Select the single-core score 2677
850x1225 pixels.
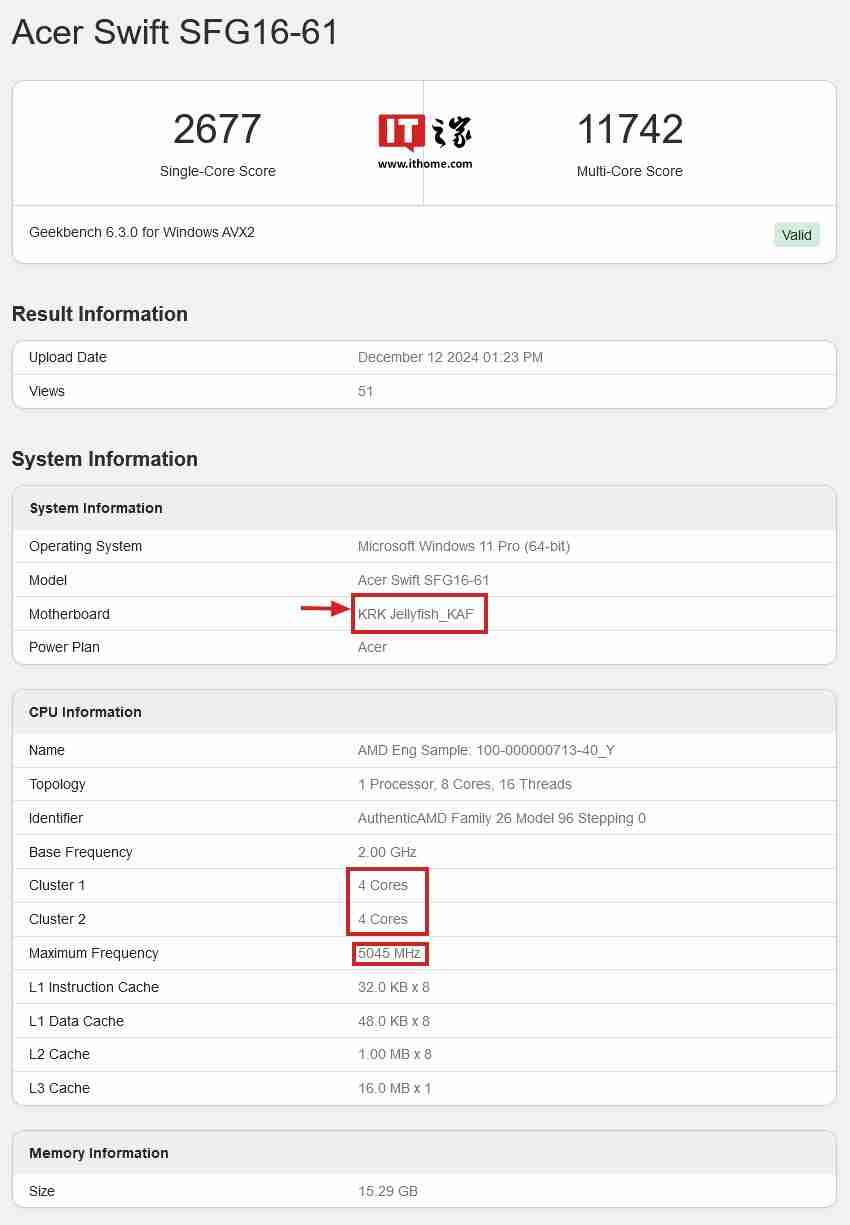pyautogui.click(x=217, y=130)
